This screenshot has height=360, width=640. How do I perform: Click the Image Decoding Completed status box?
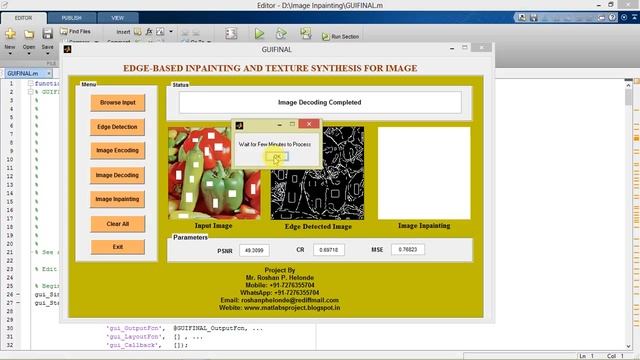320,102
